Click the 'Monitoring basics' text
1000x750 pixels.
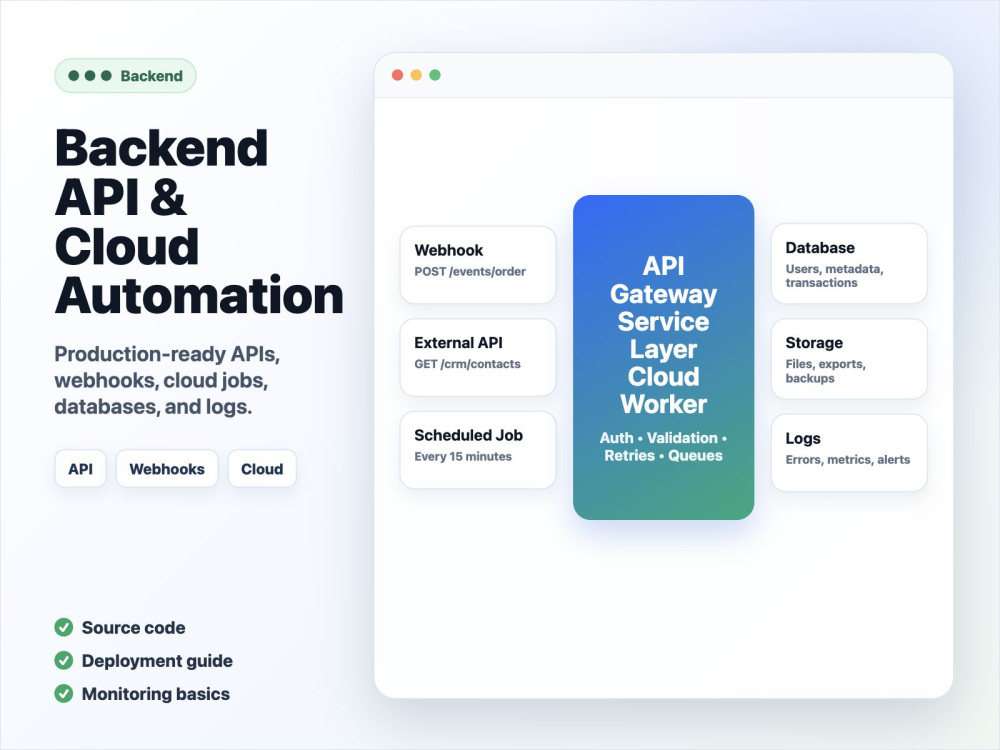coord(156,694)
